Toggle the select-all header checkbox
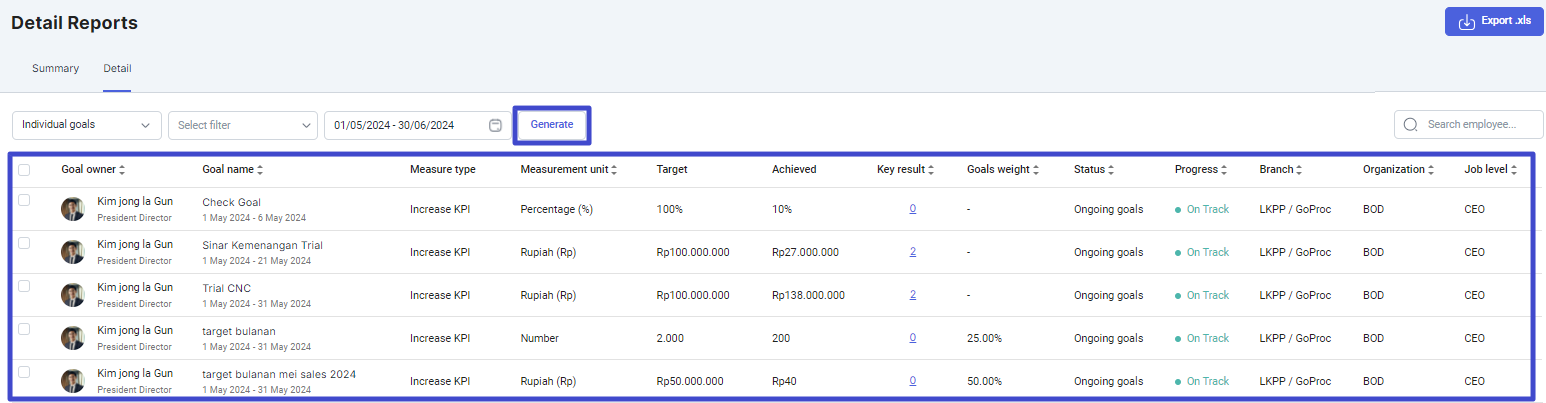 click(24, 170)
